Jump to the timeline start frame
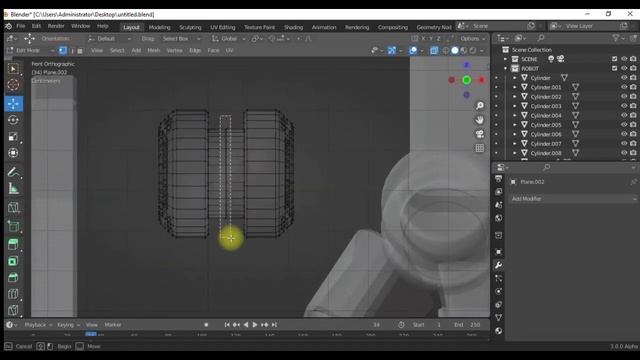Image resolution: width=640 pixels, height=360 pixels. click(x=227, y=325)
